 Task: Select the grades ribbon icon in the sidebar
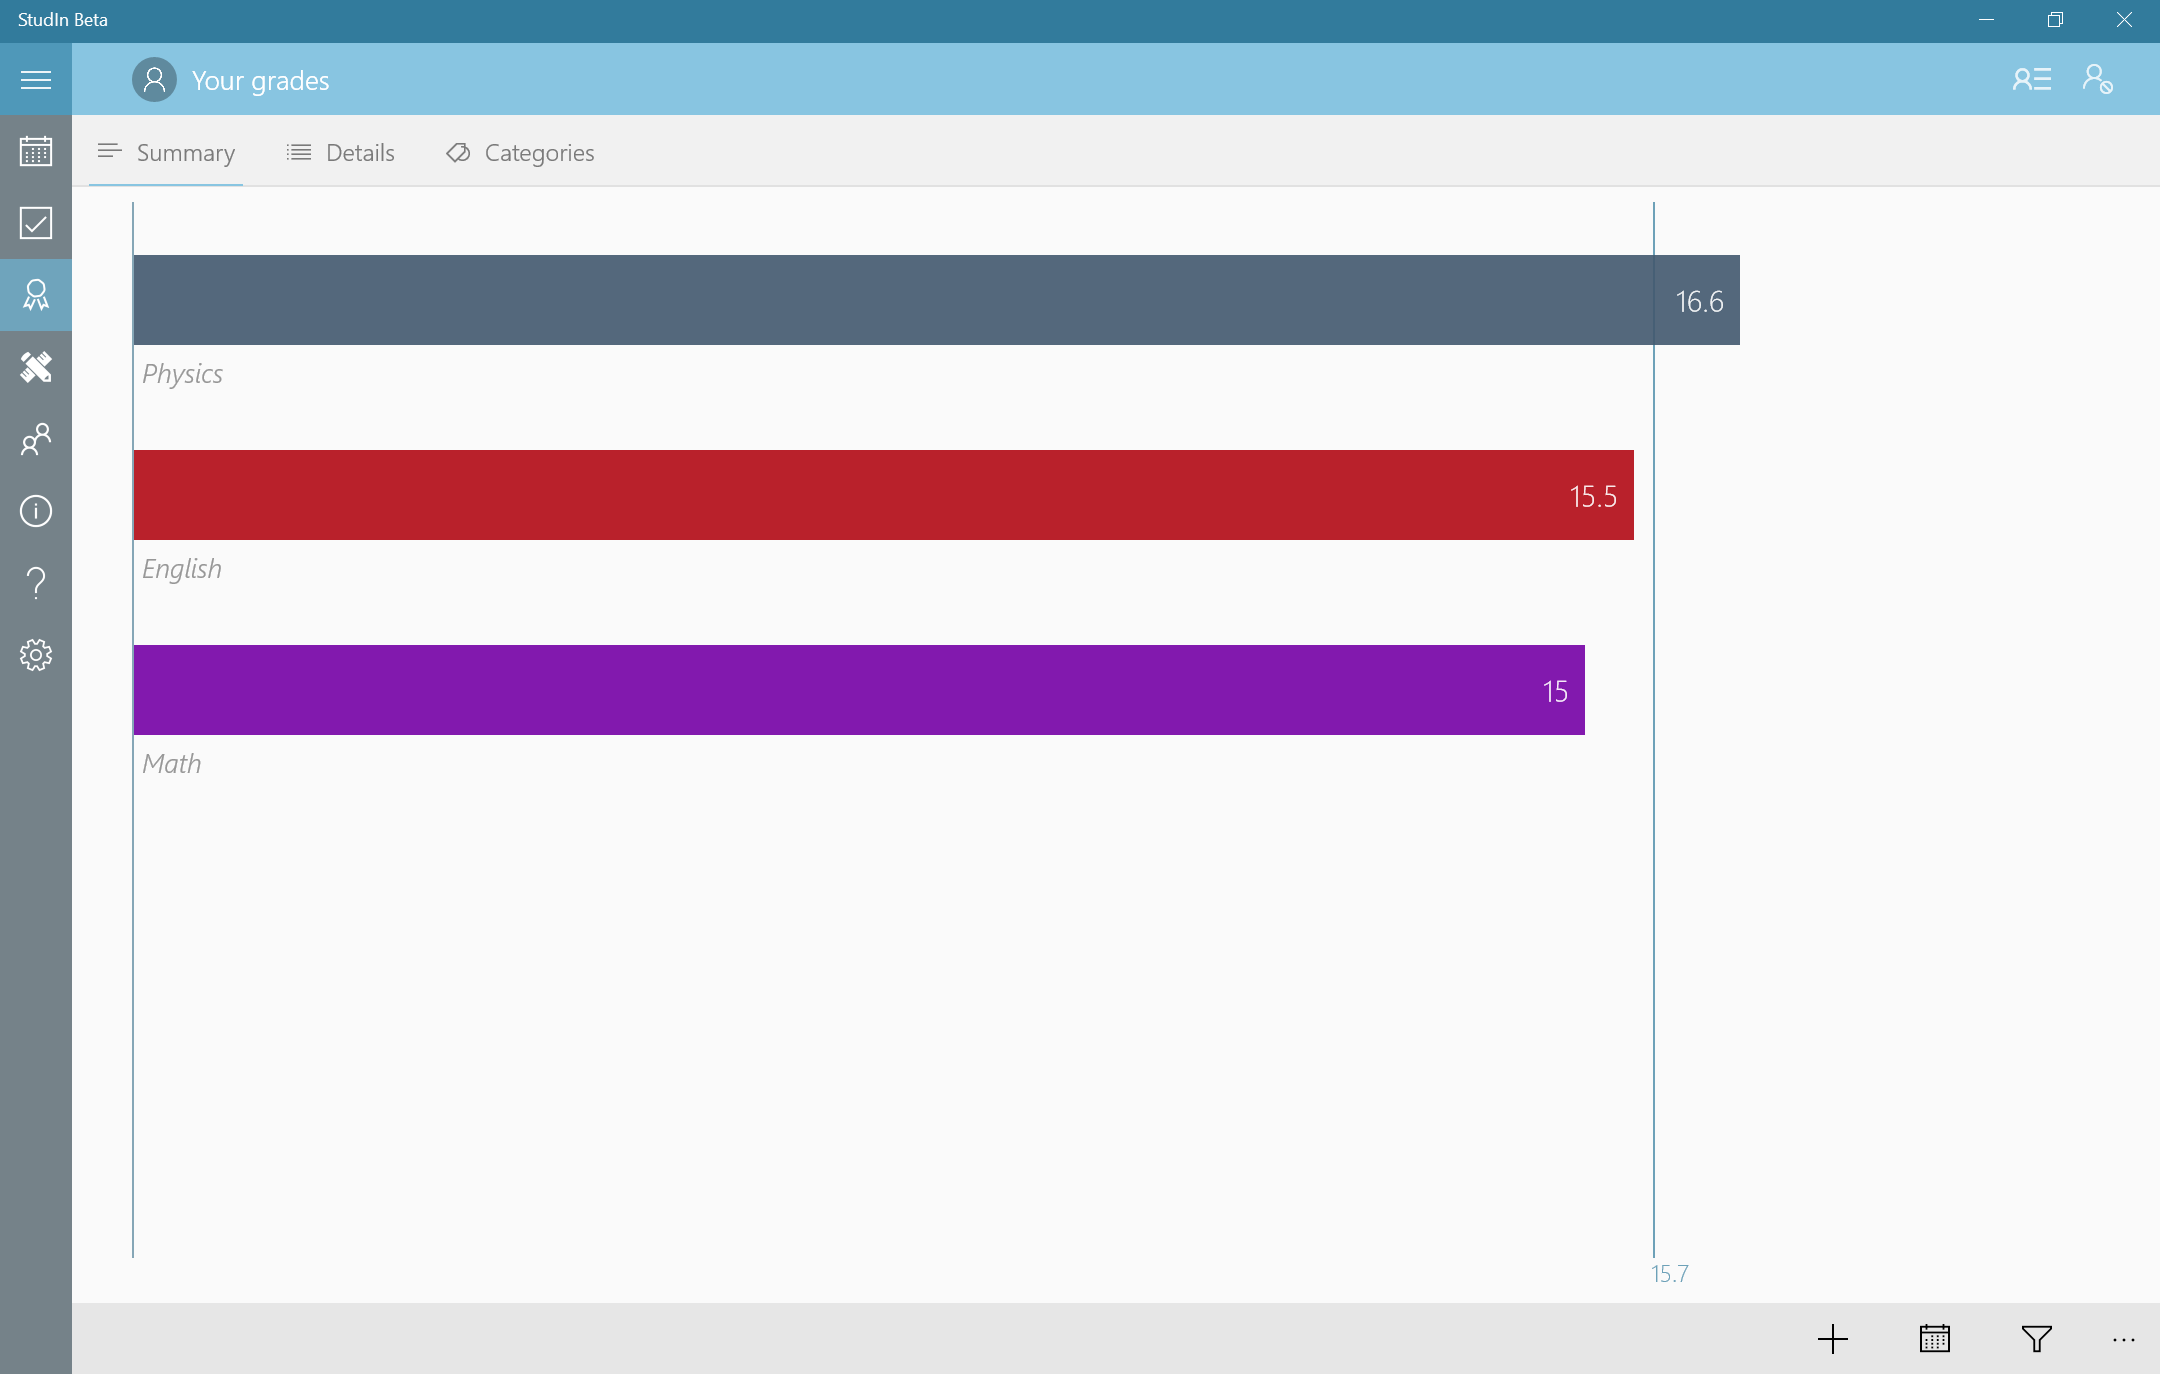point(36,295)
